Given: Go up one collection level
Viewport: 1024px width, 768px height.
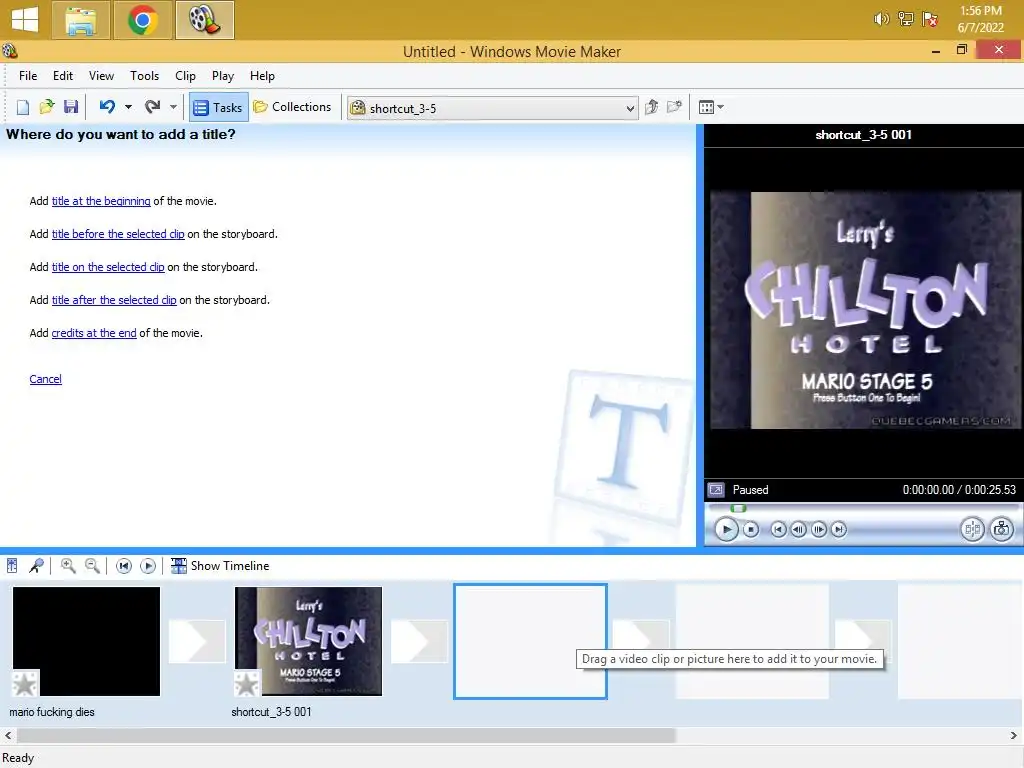Looking at the screenshot, I should pyautogui.click(x=651, y=107).
